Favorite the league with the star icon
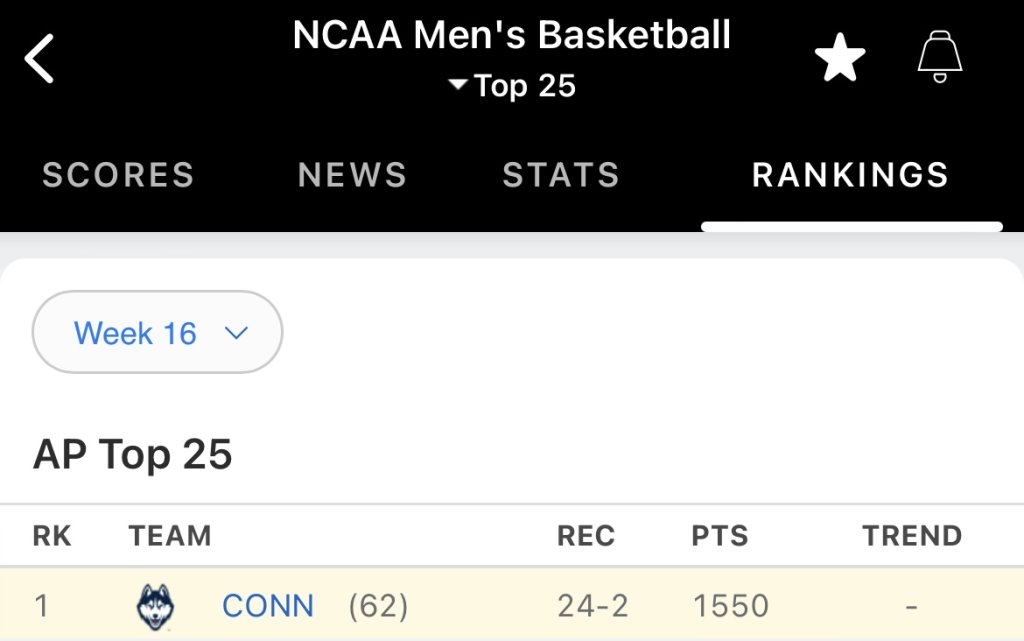 [839, 59]
